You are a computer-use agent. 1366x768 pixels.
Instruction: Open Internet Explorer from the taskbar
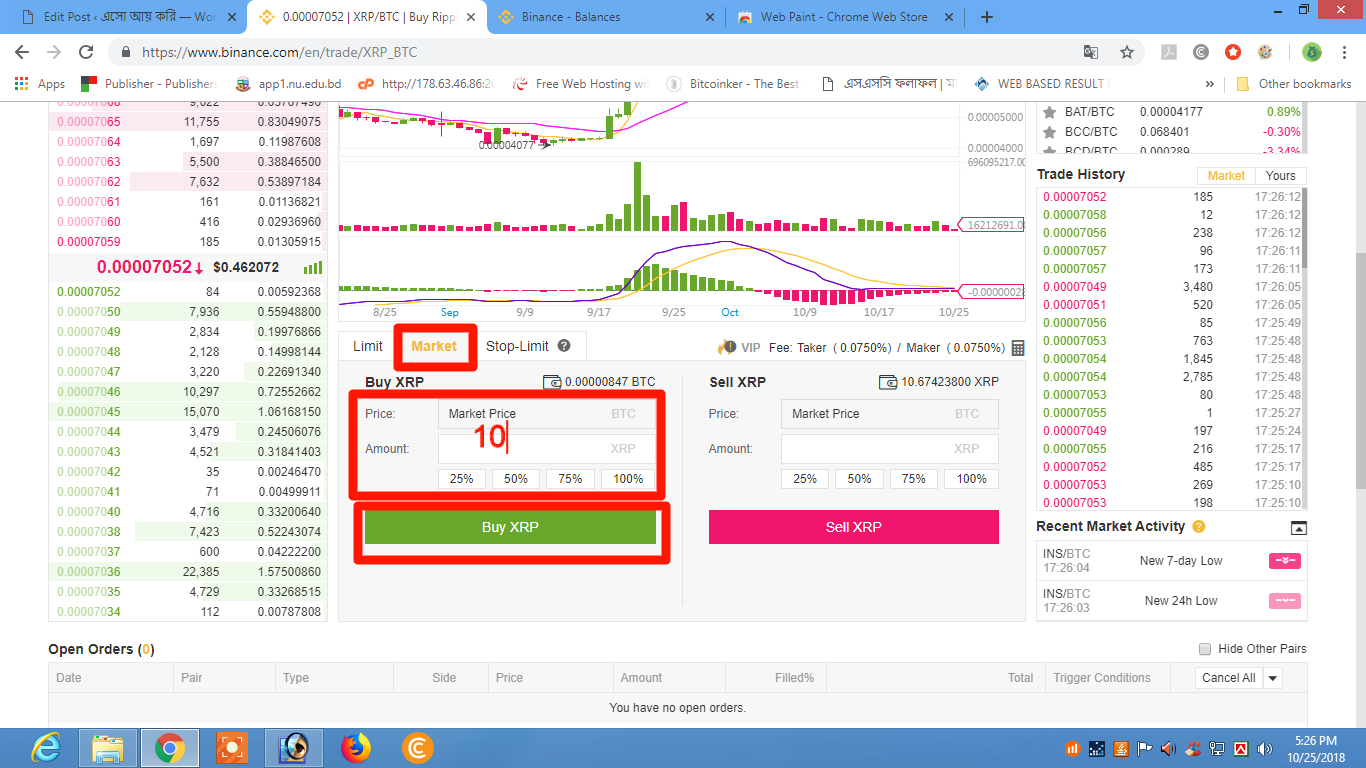[46, 748]
